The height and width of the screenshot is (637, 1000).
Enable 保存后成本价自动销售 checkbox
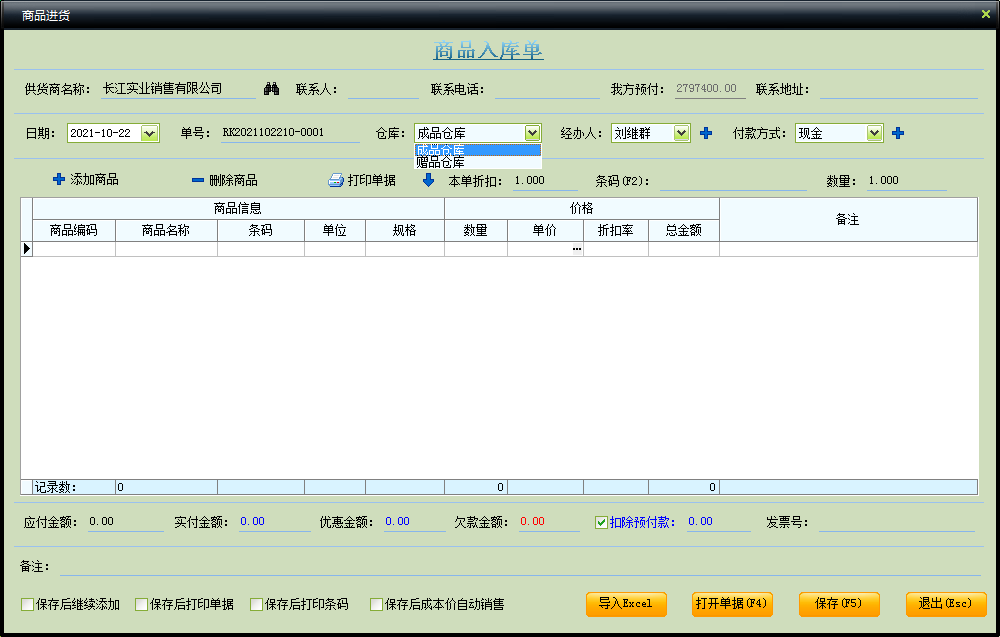coord(376,604)
